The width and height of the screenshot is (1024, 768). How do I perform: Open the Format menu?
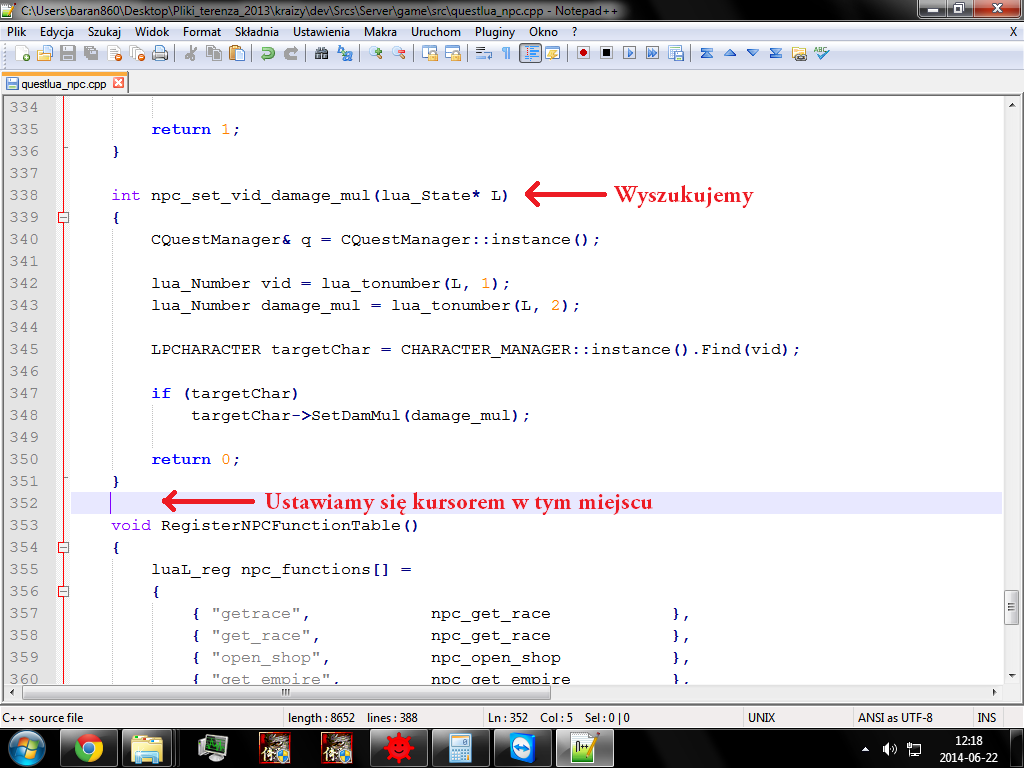(x=202, y=32)
